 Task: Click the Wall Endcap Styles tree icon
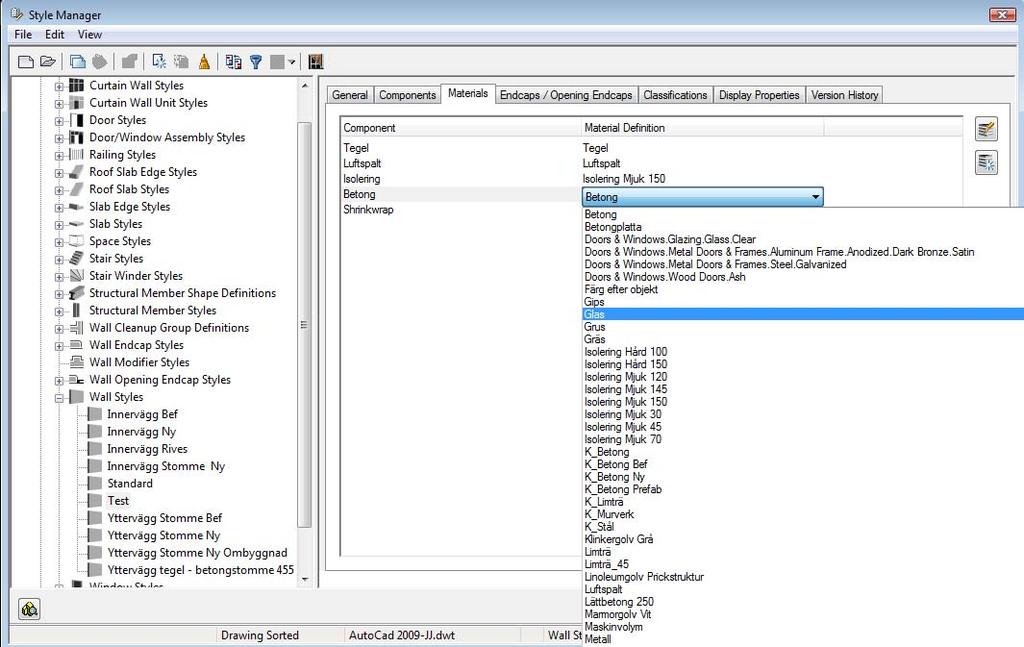coord(76,345)
